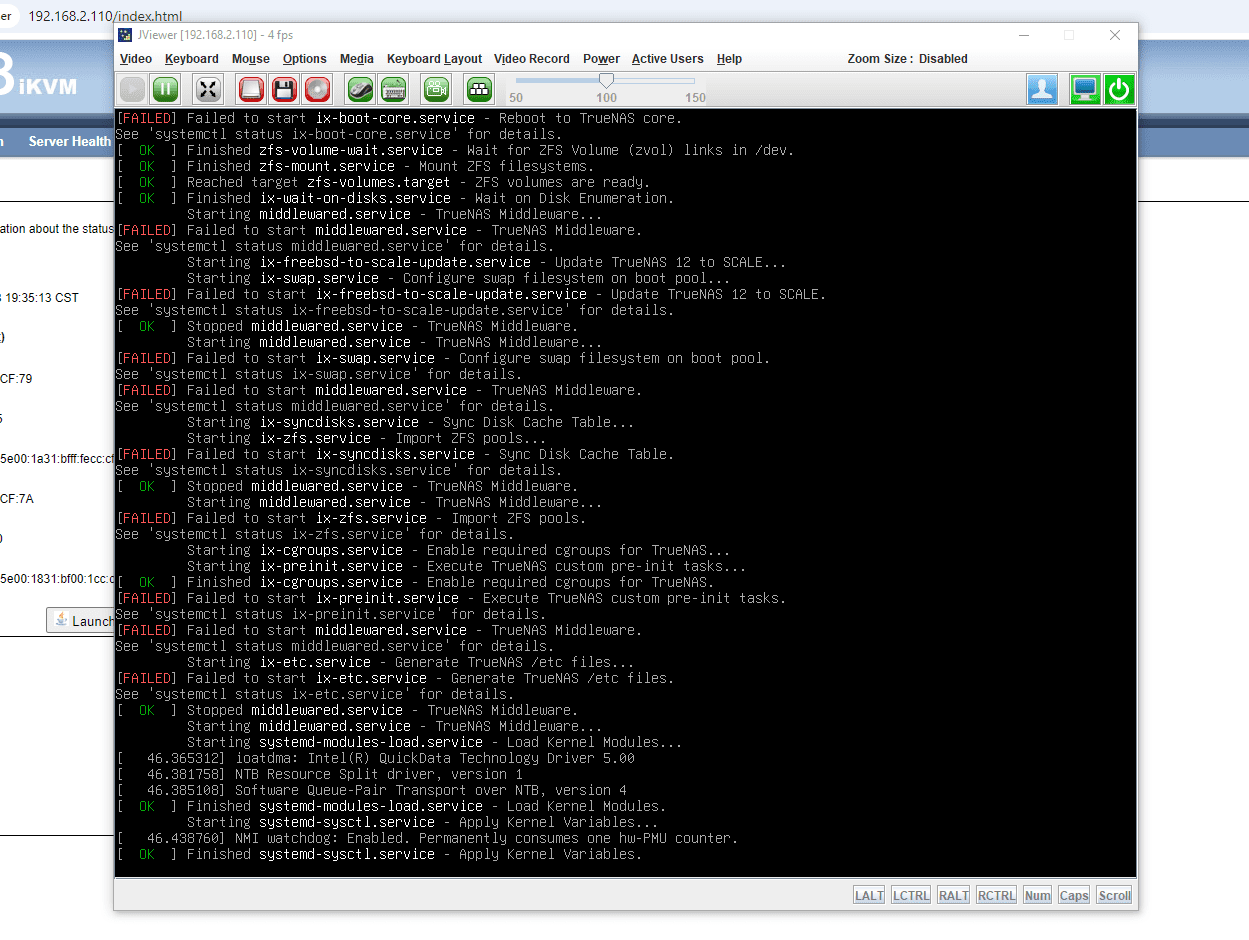Click the zoom slider handle at 100

pyautogui.click(x=606, y=80)
